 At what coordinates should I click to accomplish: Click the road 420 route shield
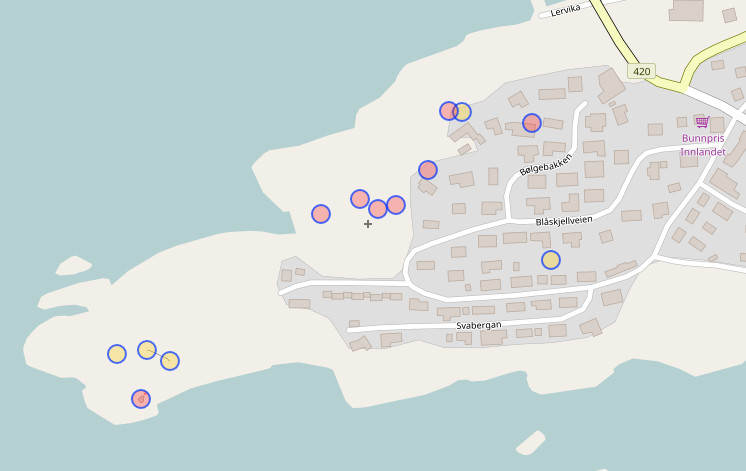(641, 71)
